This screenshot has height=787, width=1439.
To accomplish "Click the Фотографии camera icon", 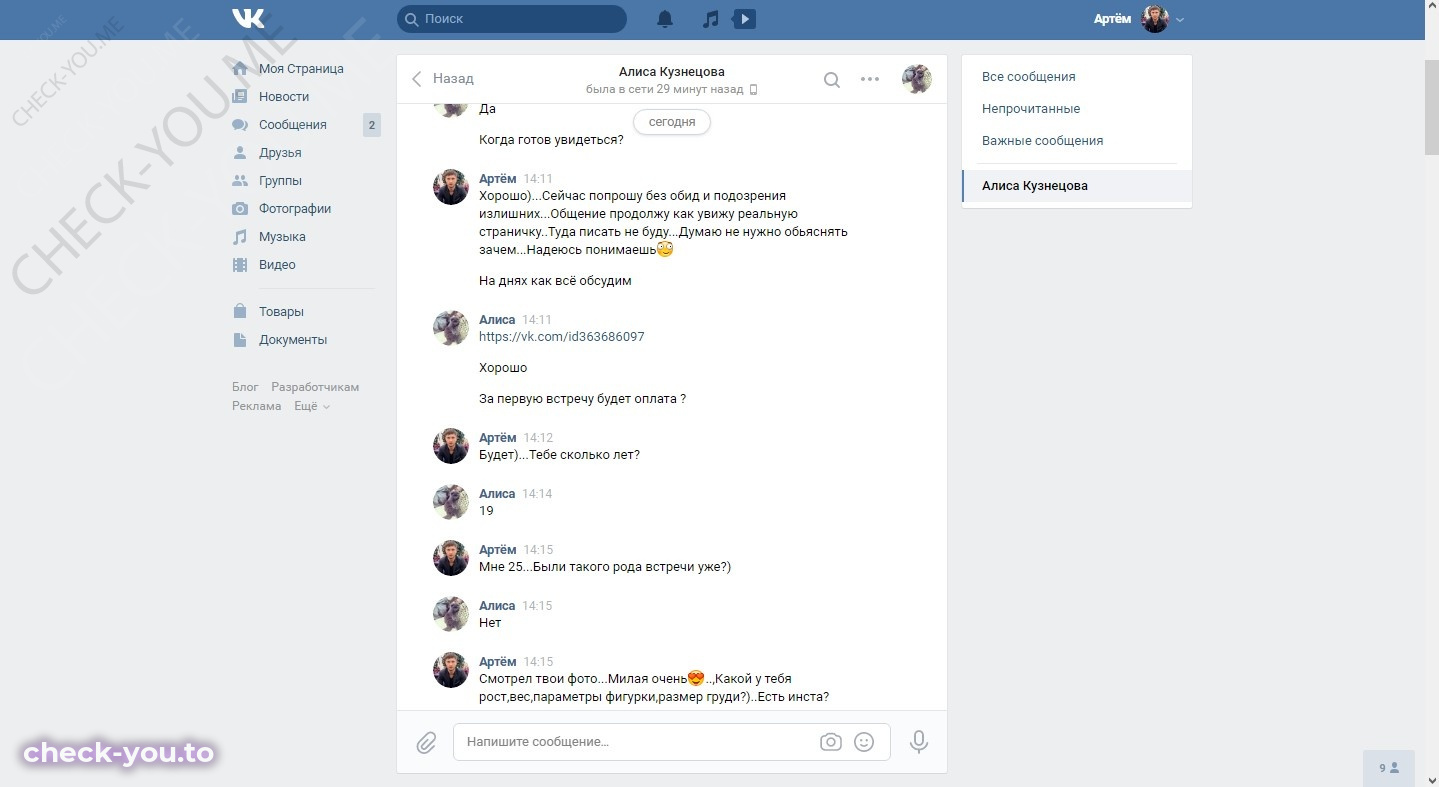I will [x=240, y=209].
